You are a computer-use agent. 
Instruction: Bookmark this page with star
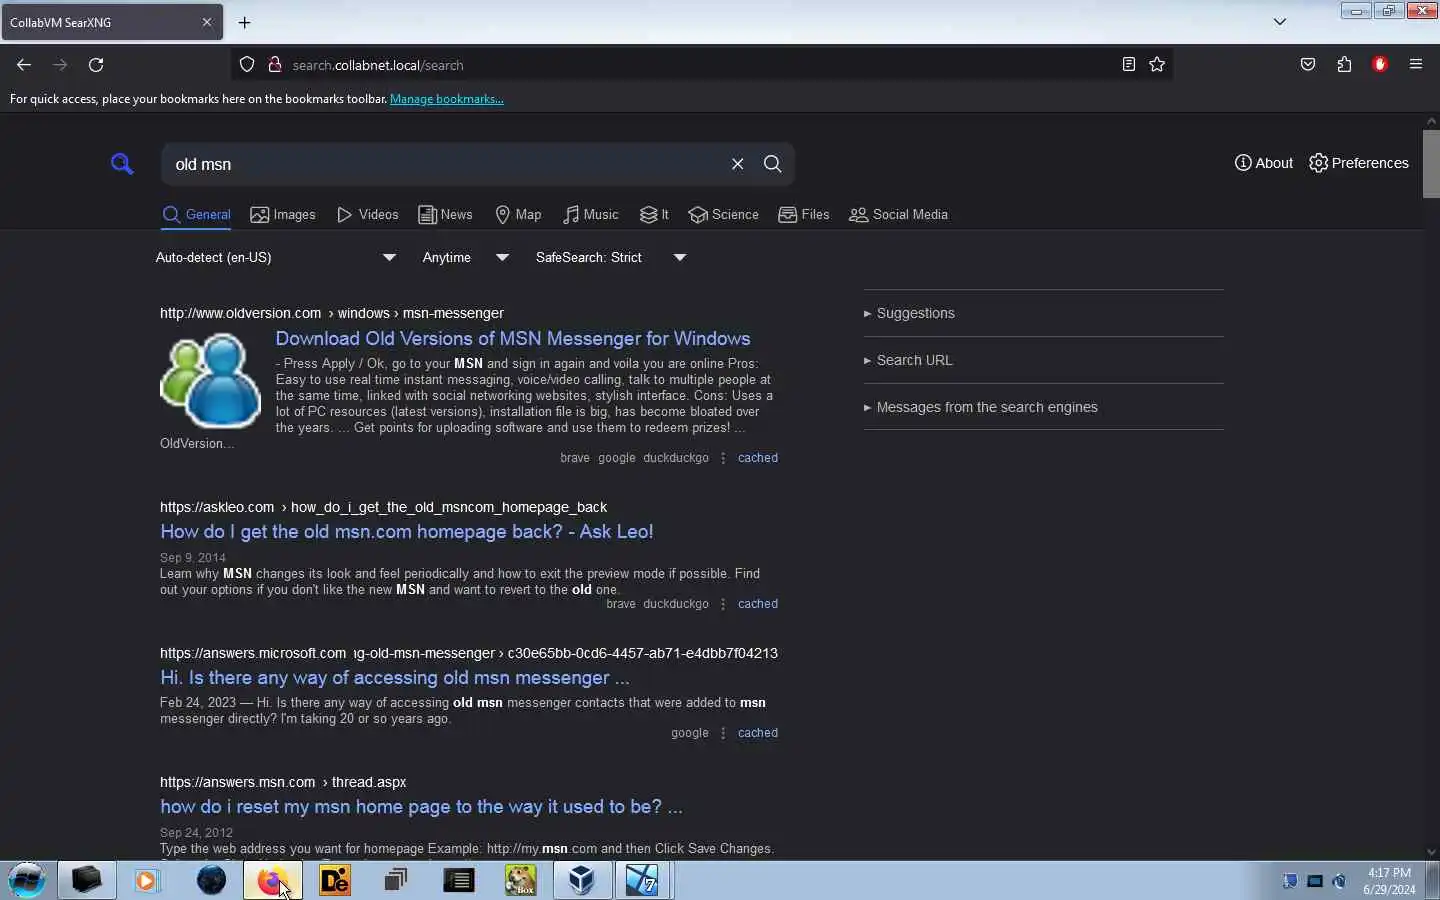click(x=1157, y=65)
